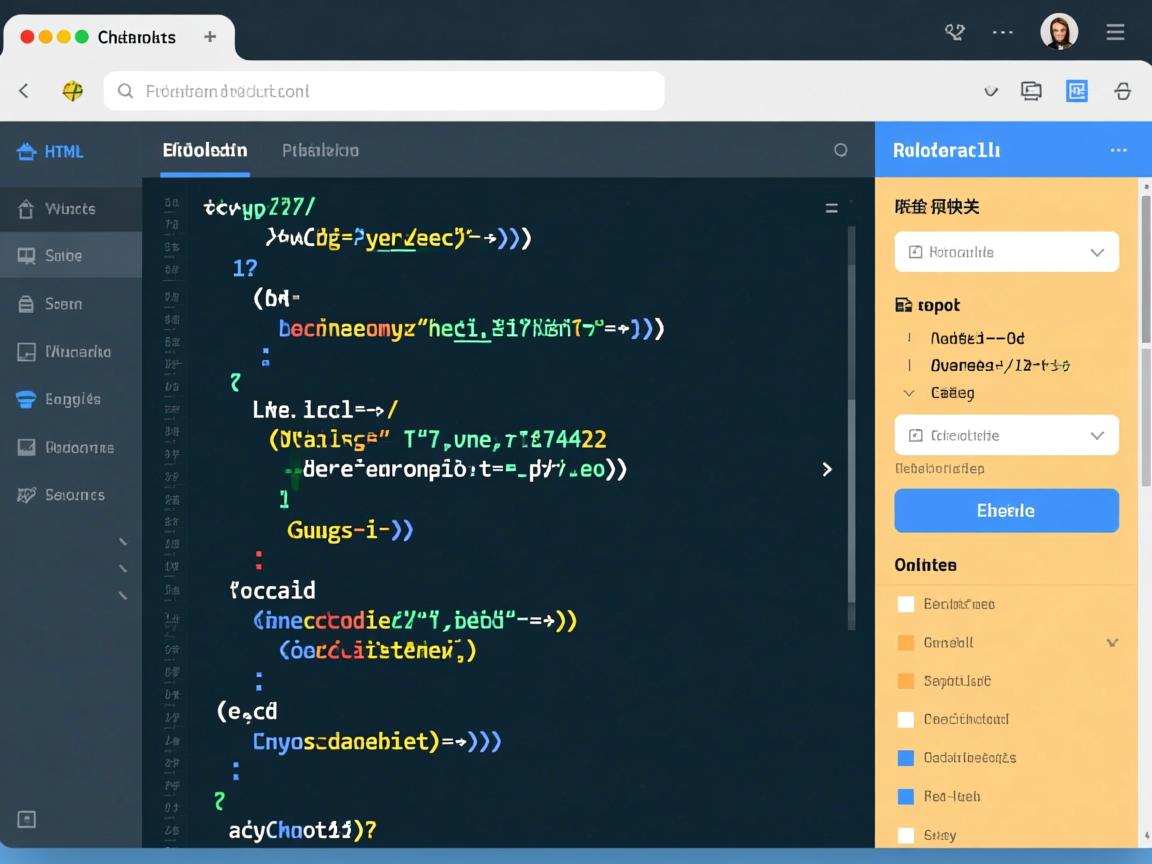Toggle the Eenbifoeo checkbox
Screen dimensions: 1152x864
tap(906, 604)
